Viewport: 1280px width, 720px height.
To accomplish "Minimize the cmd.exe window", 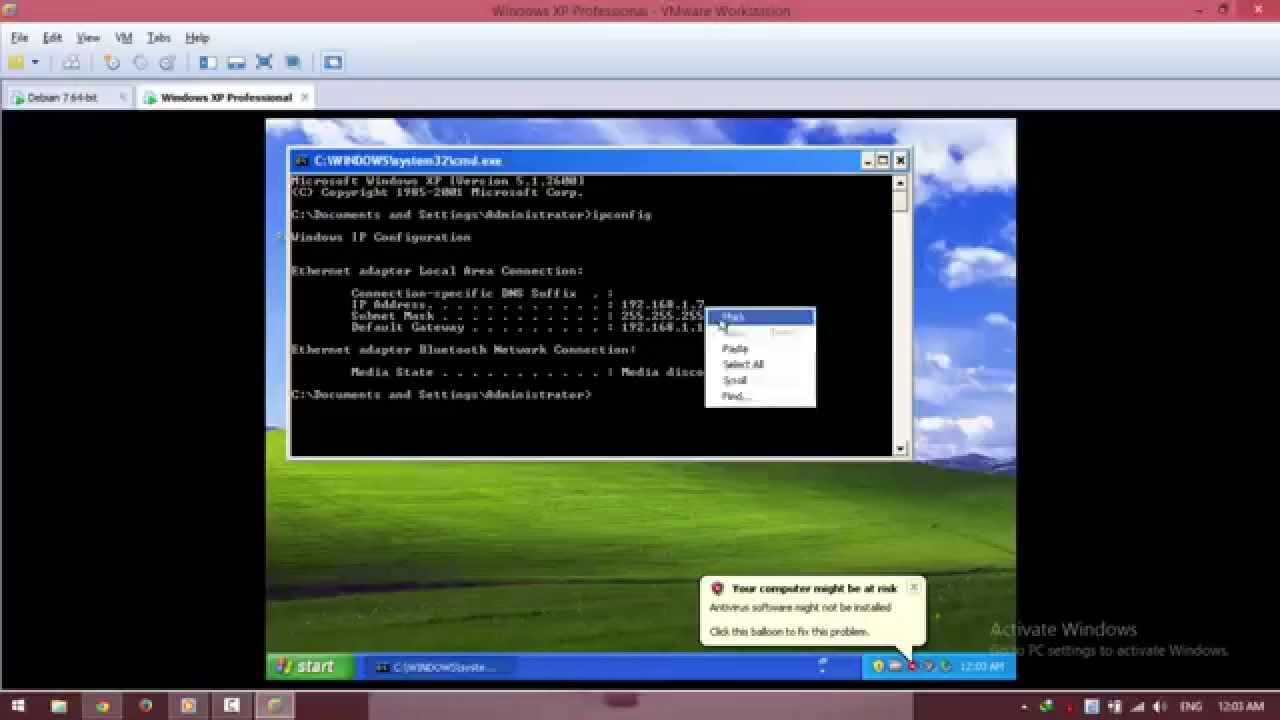I will click(868, 160).
